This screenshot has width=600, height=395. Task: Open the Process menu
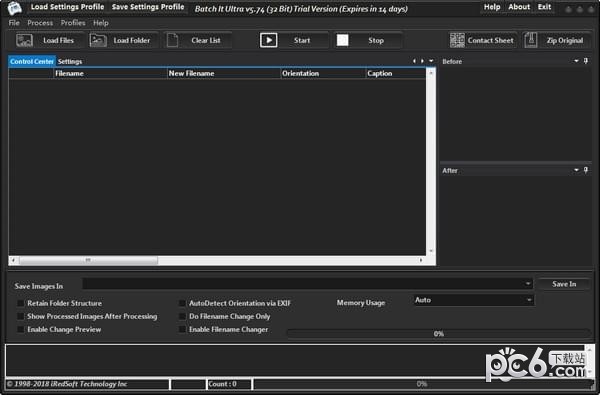click(x=40, y=23)
